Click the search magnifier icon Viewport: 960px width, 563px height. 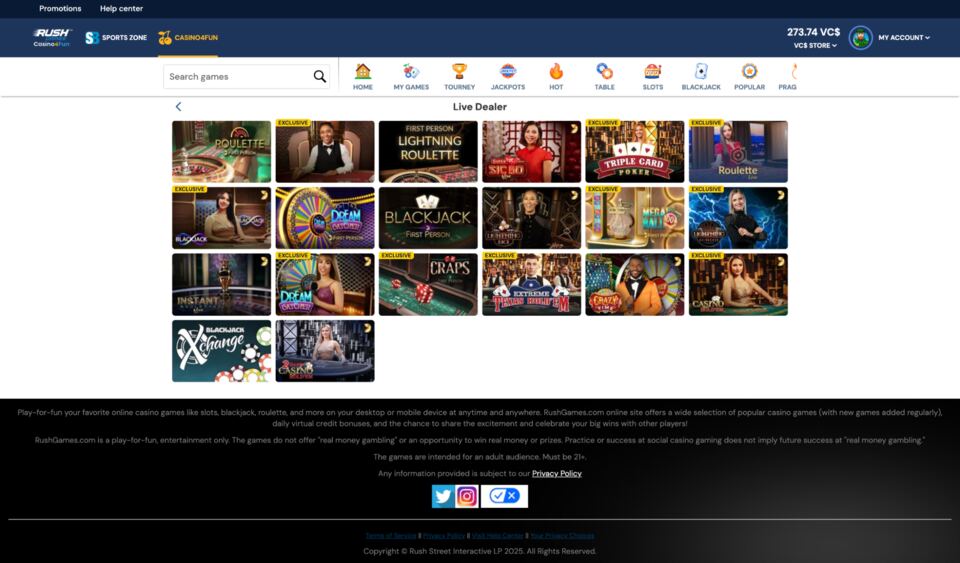320,77
